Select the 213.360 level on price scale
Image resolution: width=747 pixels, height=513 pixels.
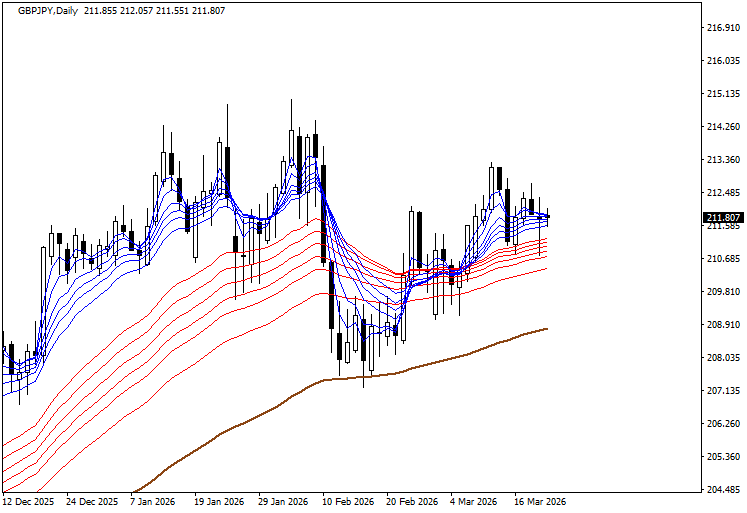722,160
